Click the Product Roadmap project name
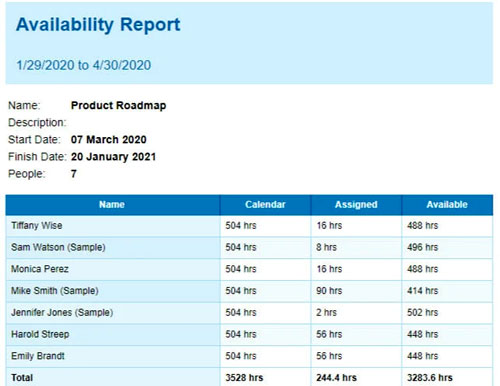 (x=118, y=106)
